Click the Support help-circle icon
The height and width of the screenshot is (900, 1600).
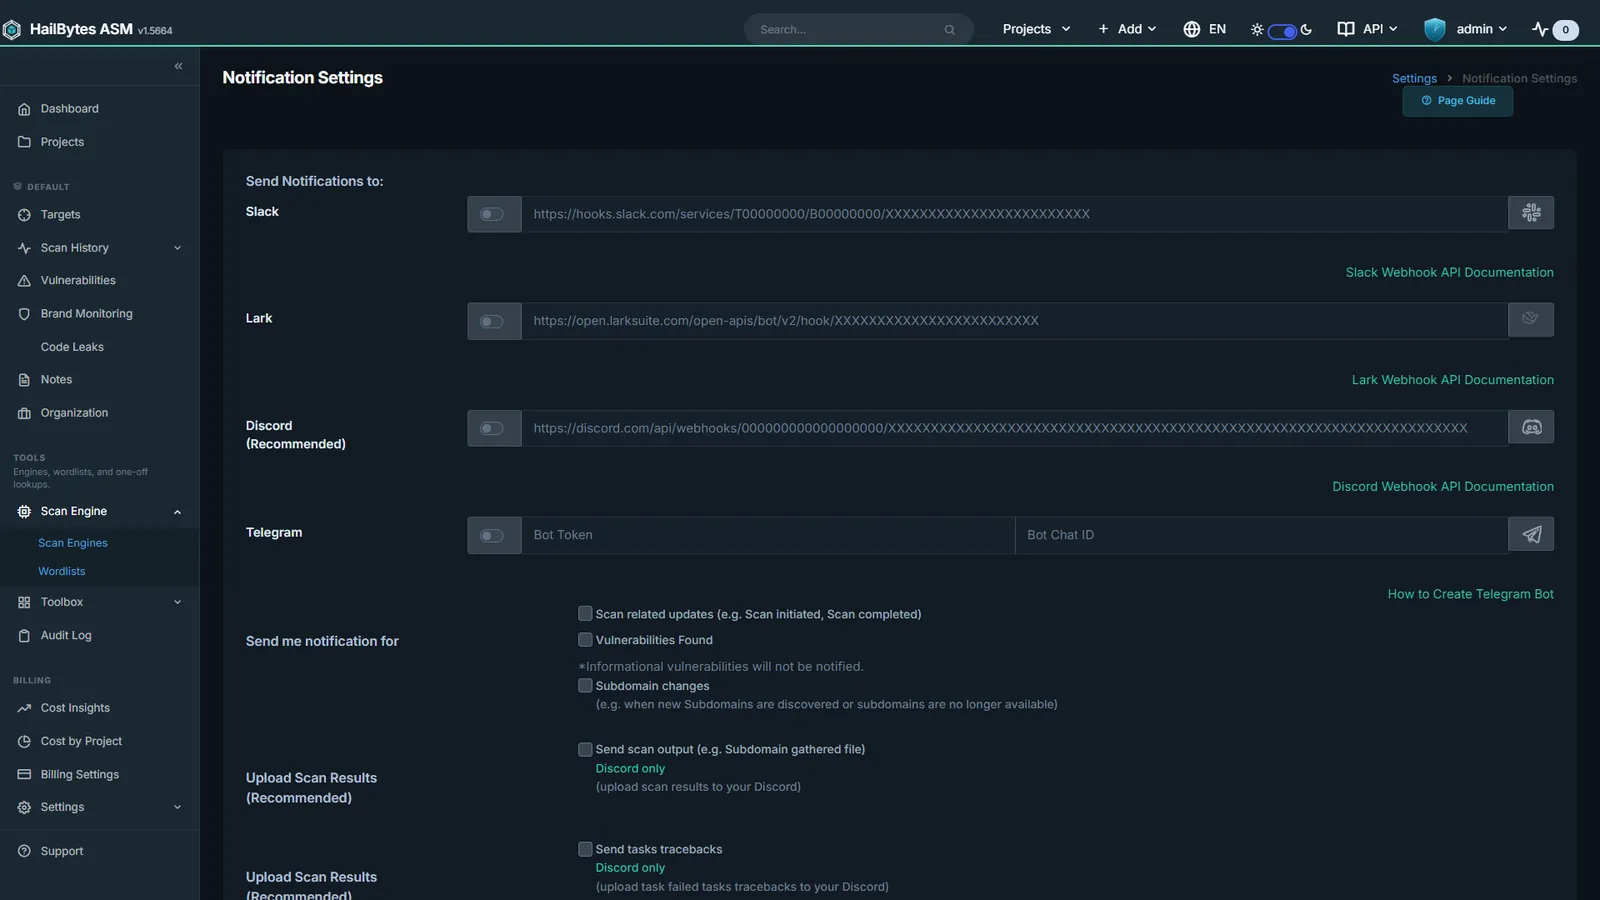point(24,851)
